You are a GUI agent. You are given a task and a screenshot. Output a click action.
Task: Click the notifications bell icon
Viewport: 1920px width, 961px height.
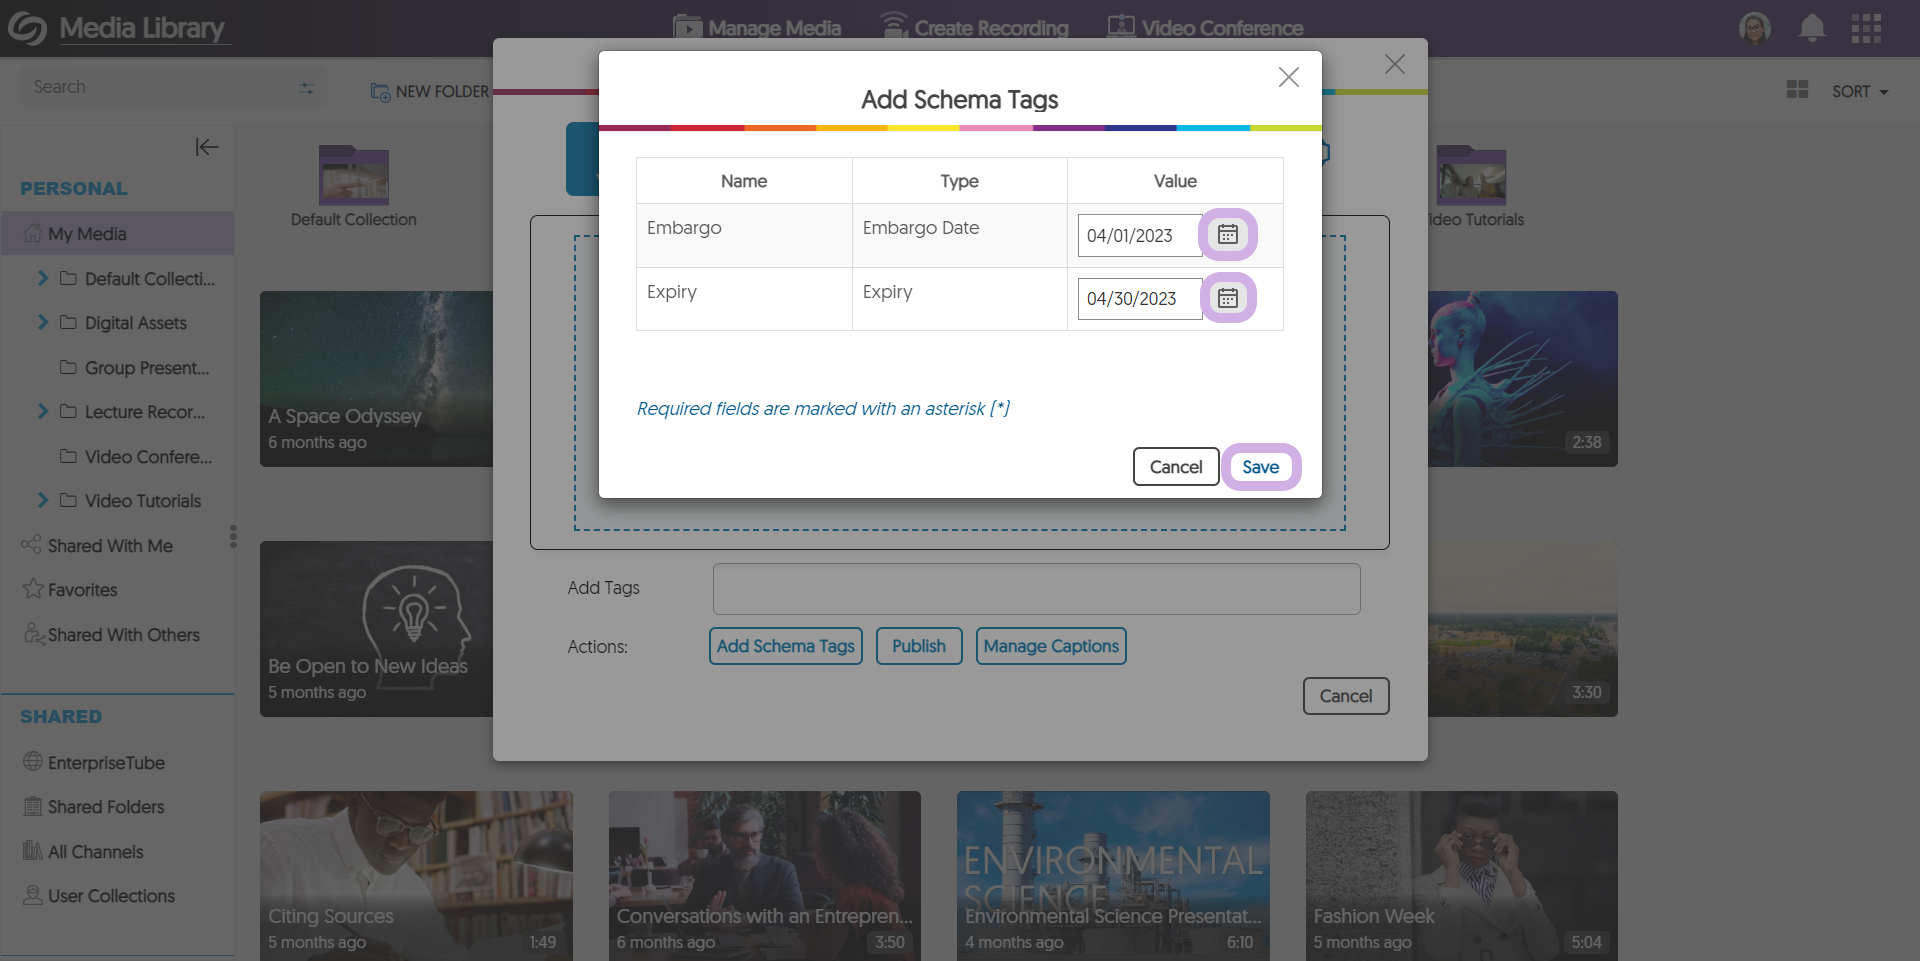pyautogui.click(x=1811, y=28)
